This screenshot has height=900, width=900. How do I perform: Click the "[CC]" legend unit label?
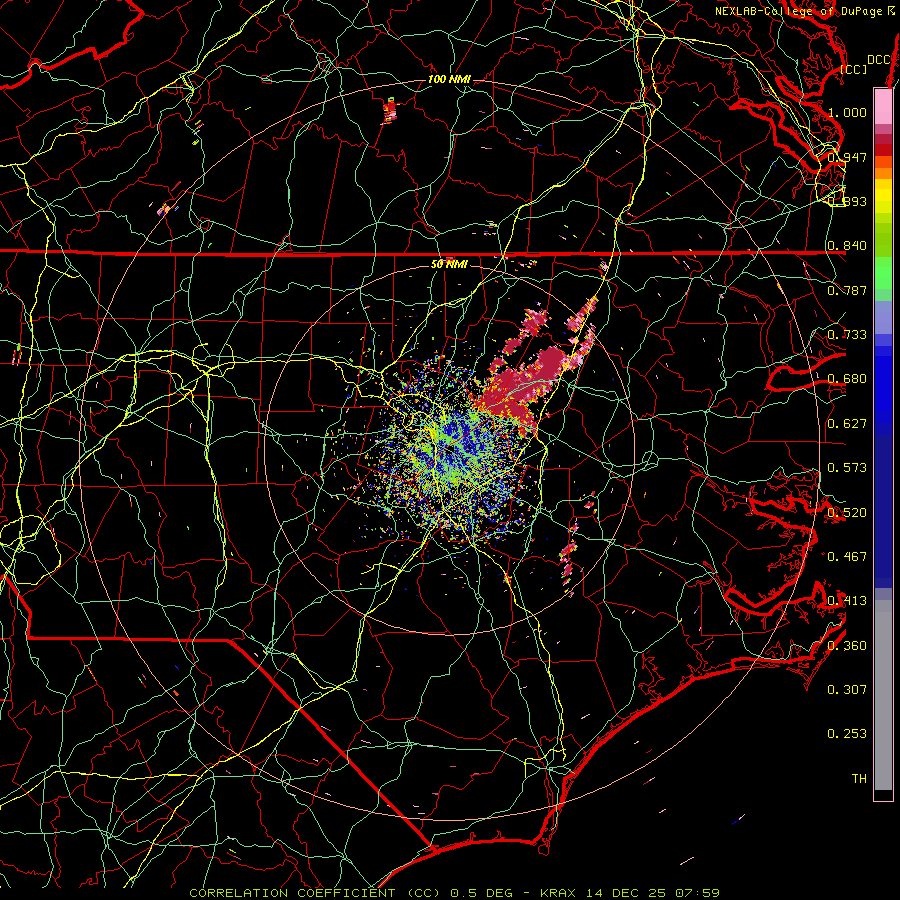(854, 69)
